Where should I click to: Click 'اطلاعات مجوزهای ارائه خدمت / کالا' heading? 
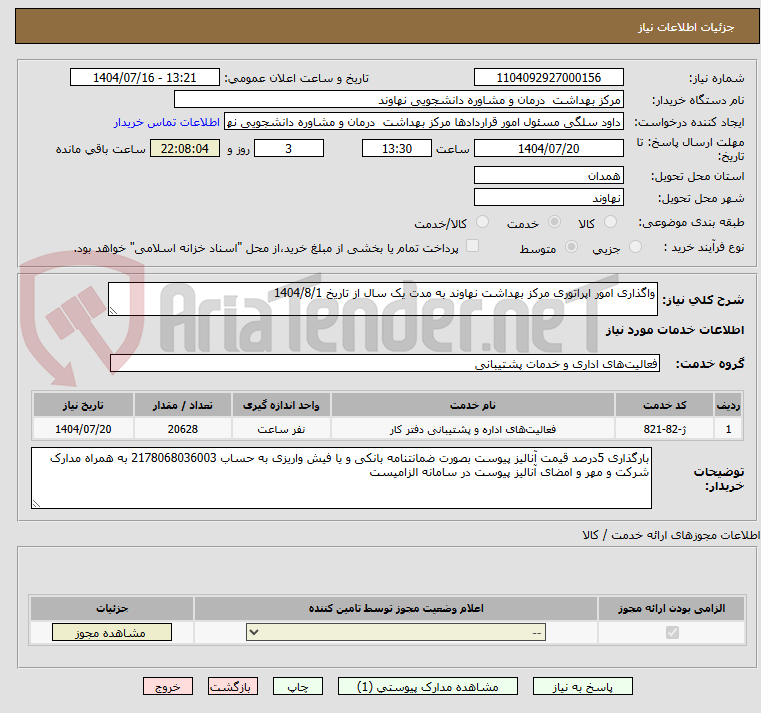click(x=671, y=535)
